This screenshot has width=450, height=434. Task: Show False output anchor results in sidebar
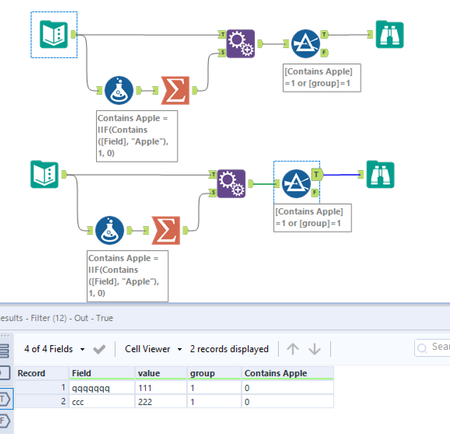5,420
